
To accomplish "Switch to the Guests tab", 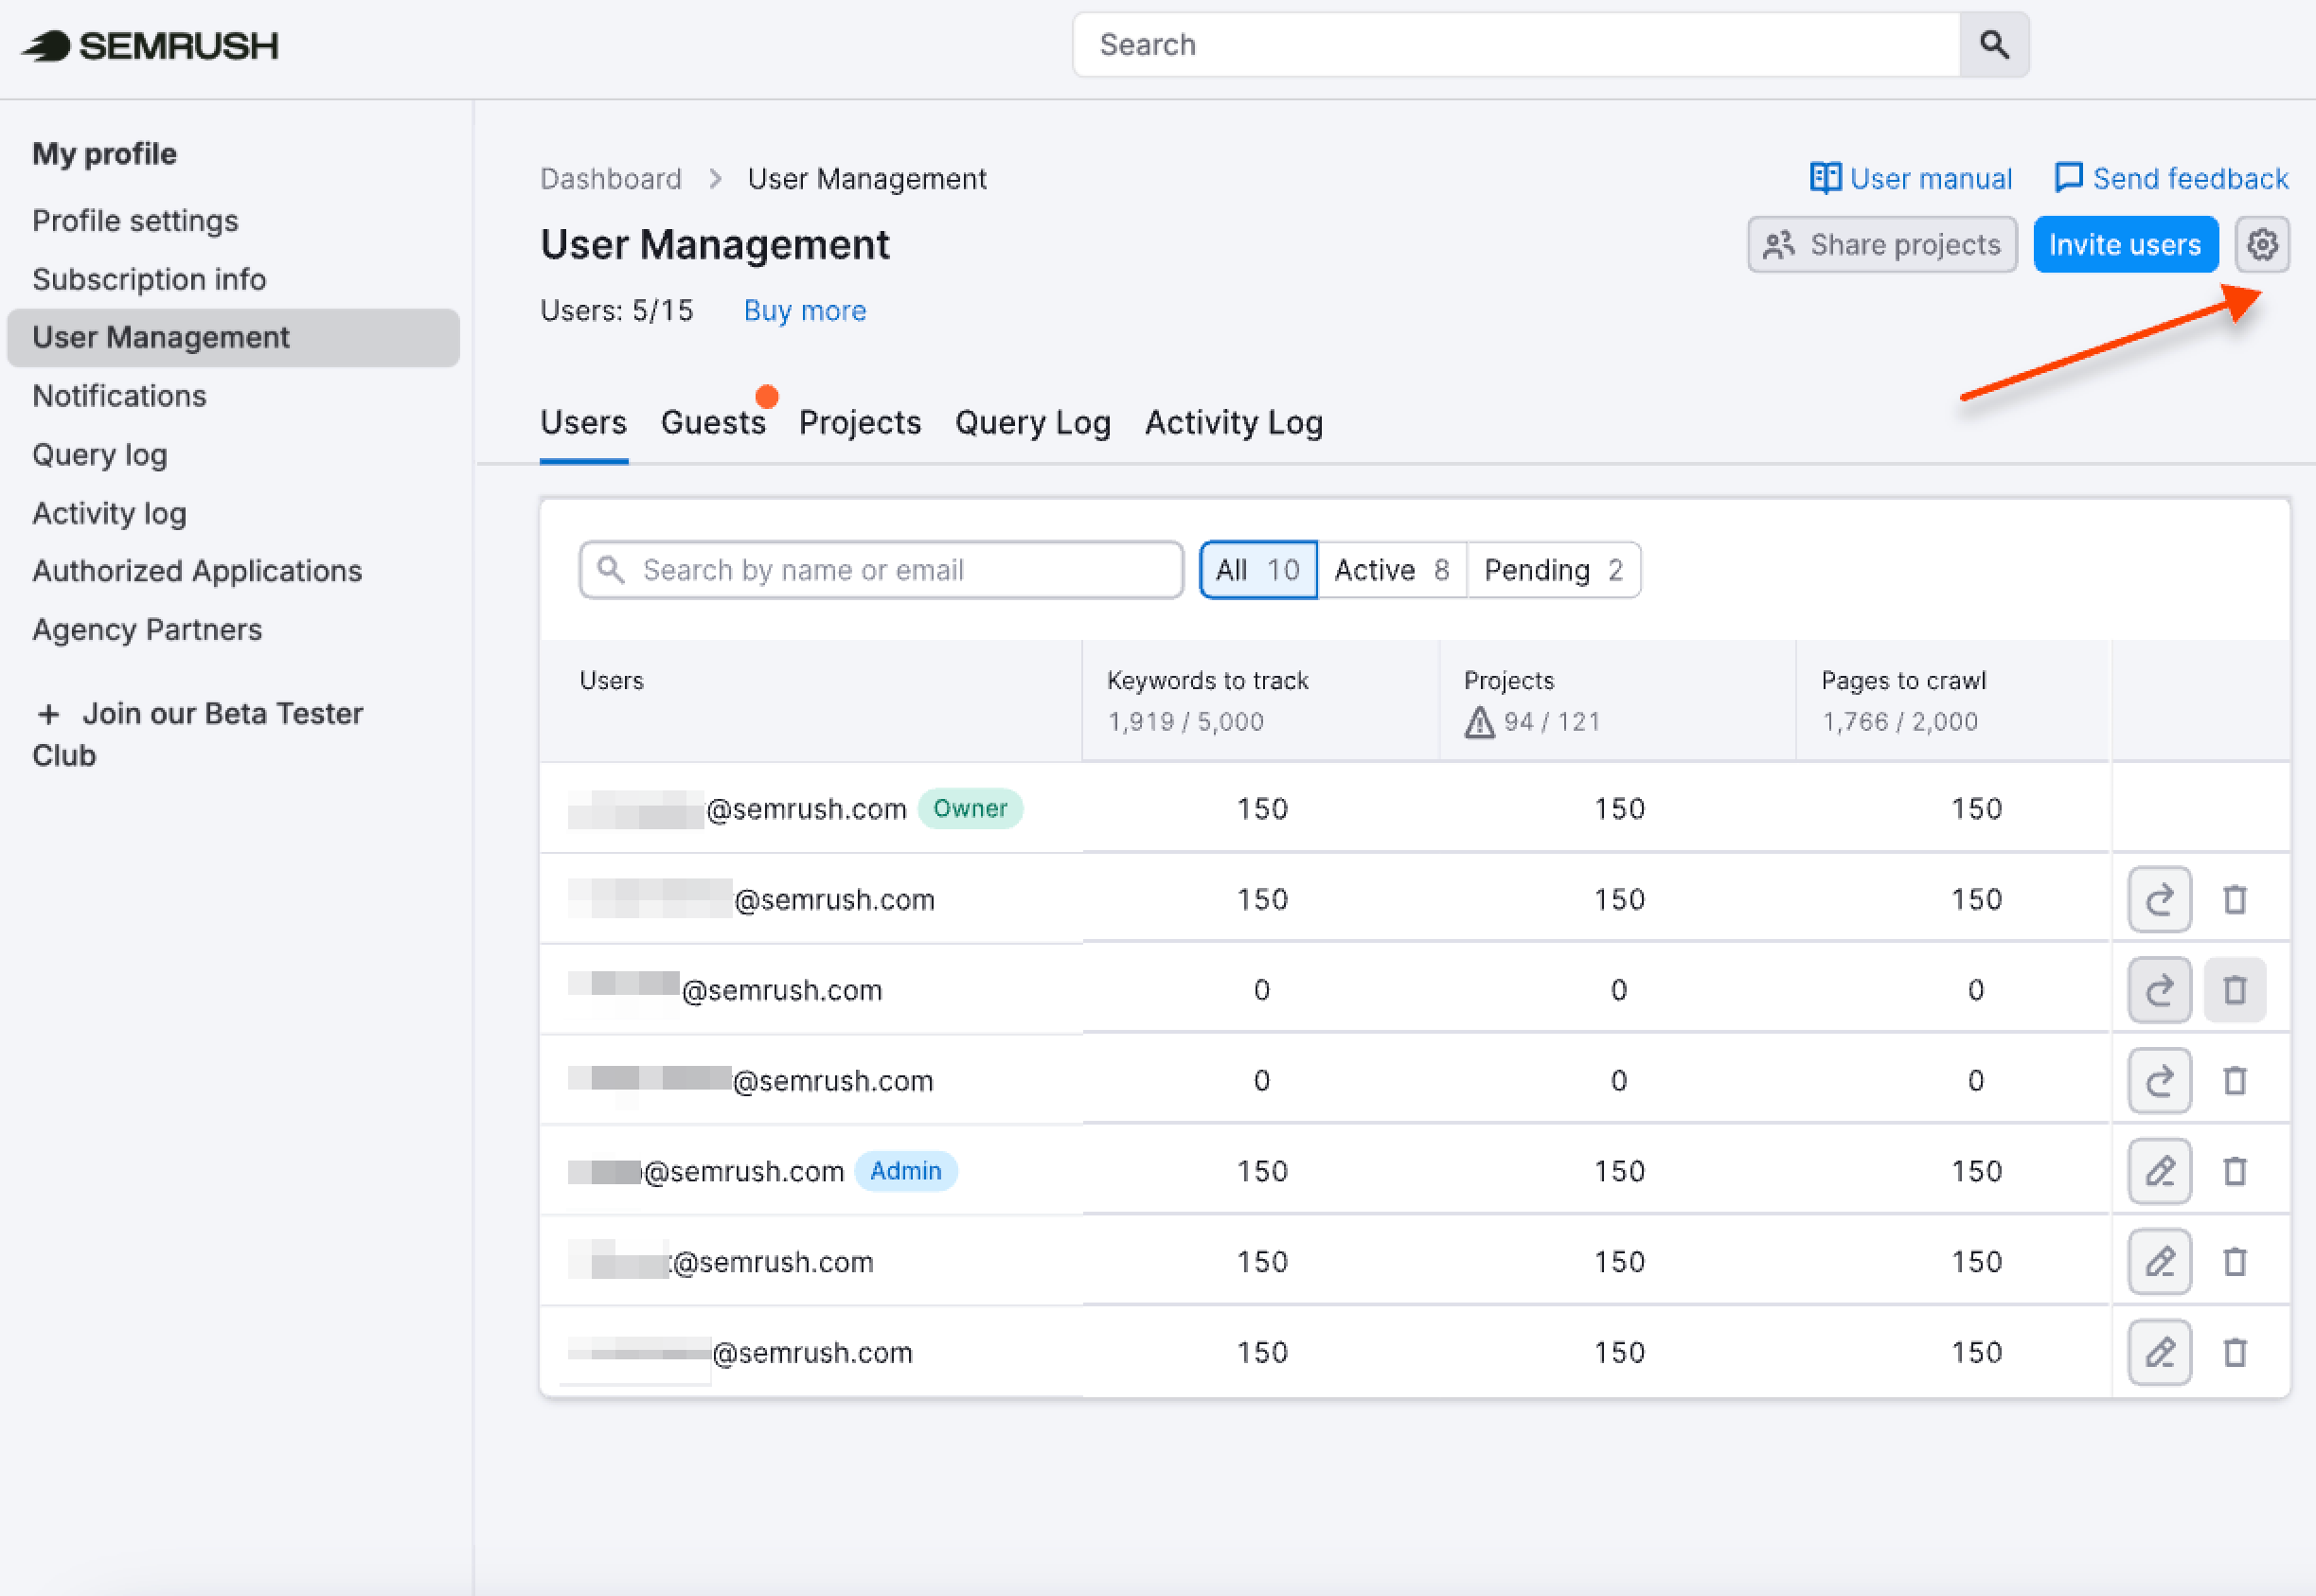I will (x=713, y=422).
